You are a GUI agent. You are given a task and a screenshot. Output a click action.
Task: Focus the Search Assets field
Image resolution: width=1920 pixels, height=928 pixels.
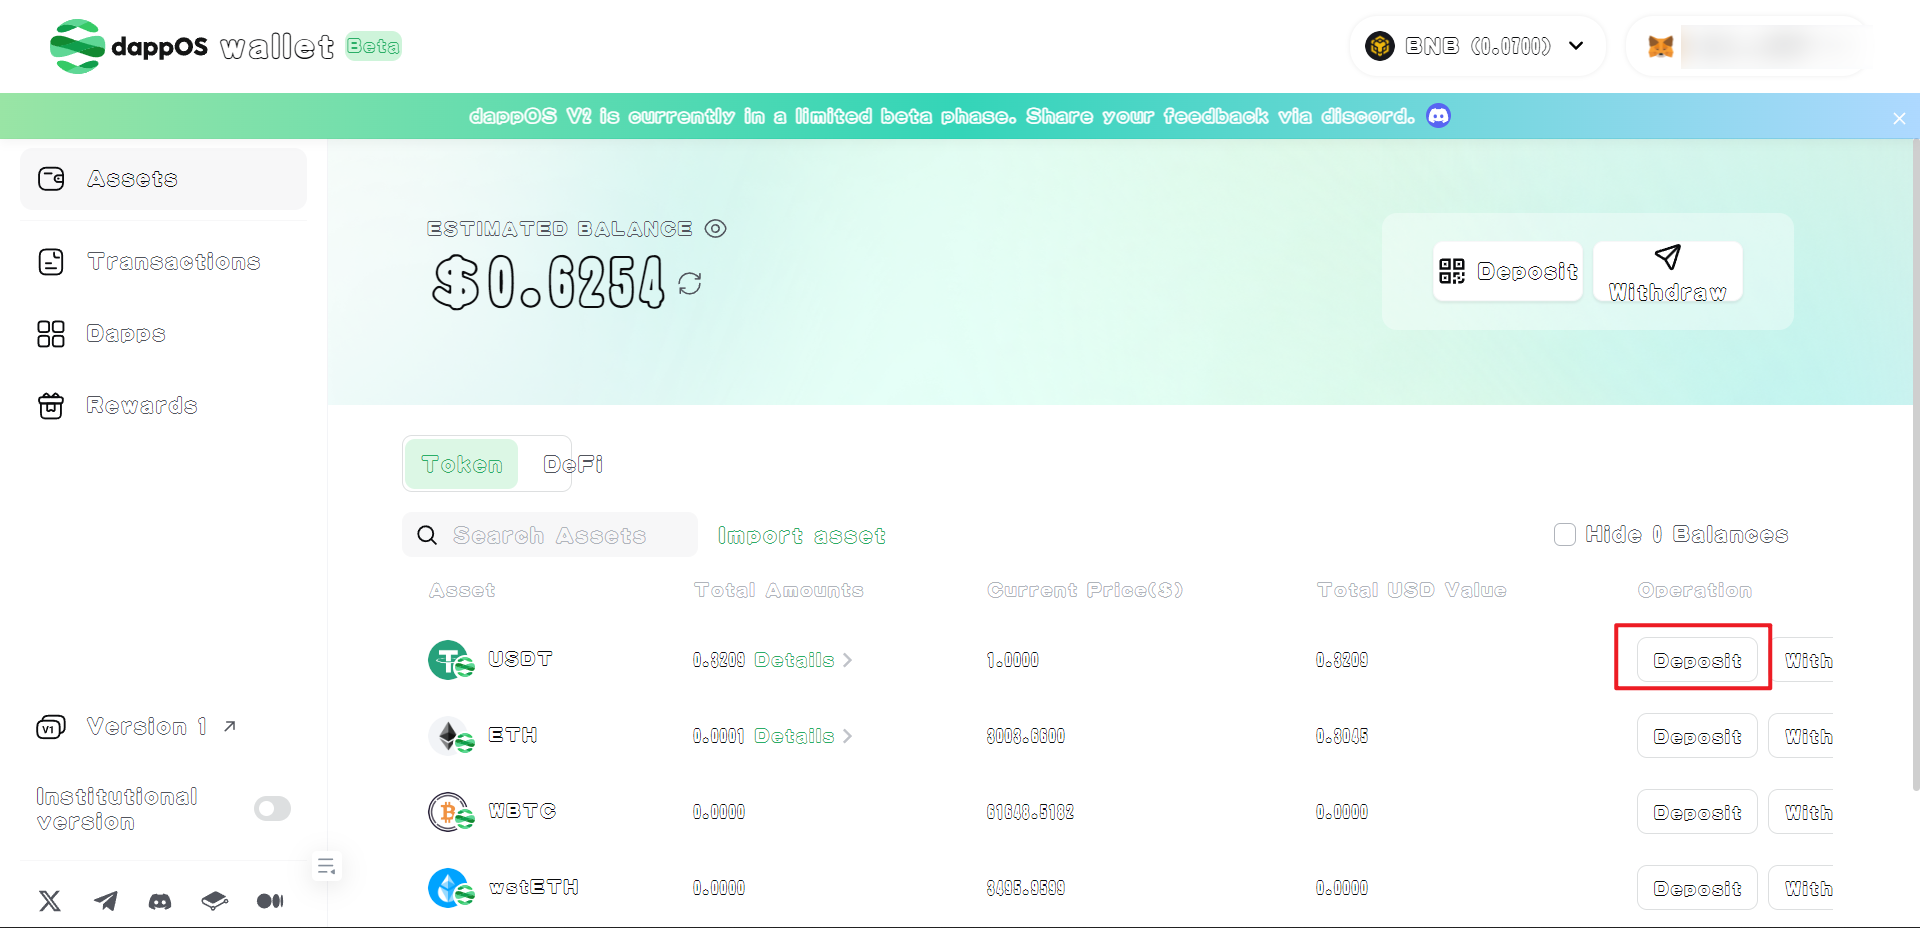[550, 535]
